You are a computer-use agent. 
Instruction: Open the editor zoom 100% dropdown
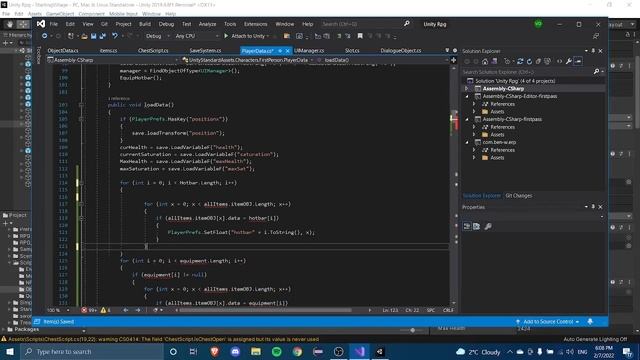[58, 310]
